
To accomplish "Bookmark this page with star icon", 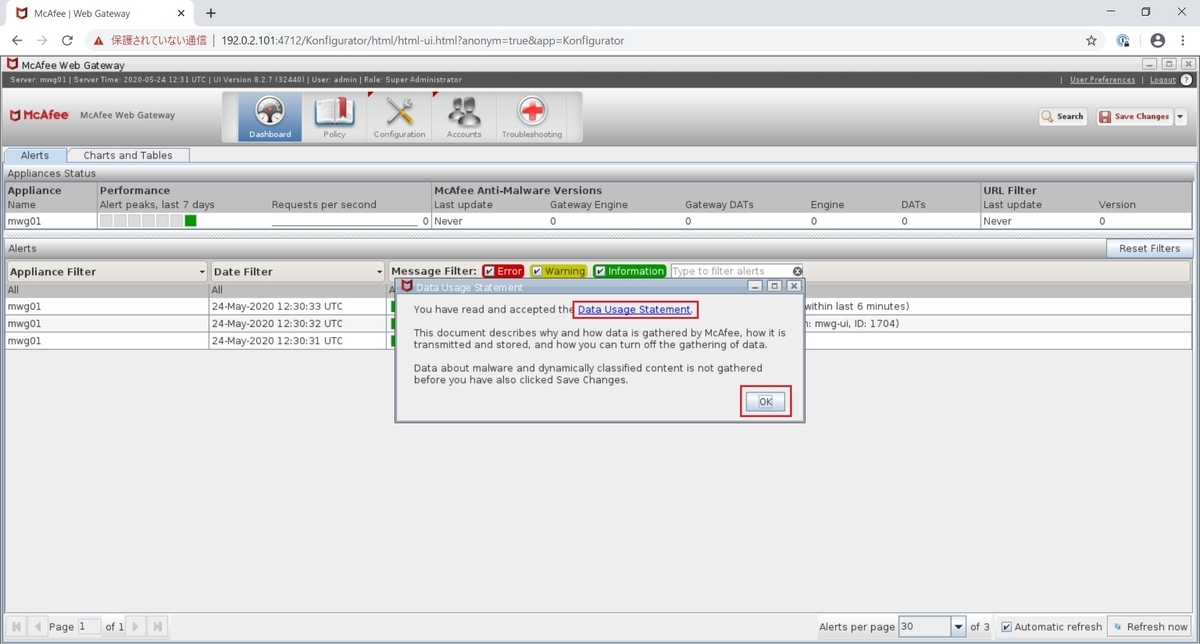I will 1091,40.
